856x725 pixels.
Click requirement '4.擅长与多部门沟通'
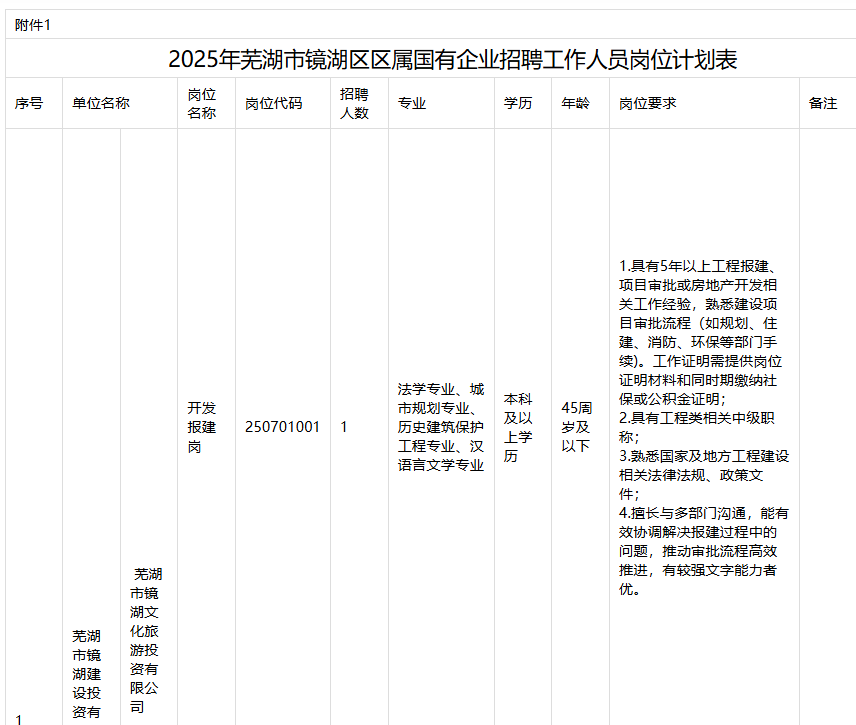[704, 551]
